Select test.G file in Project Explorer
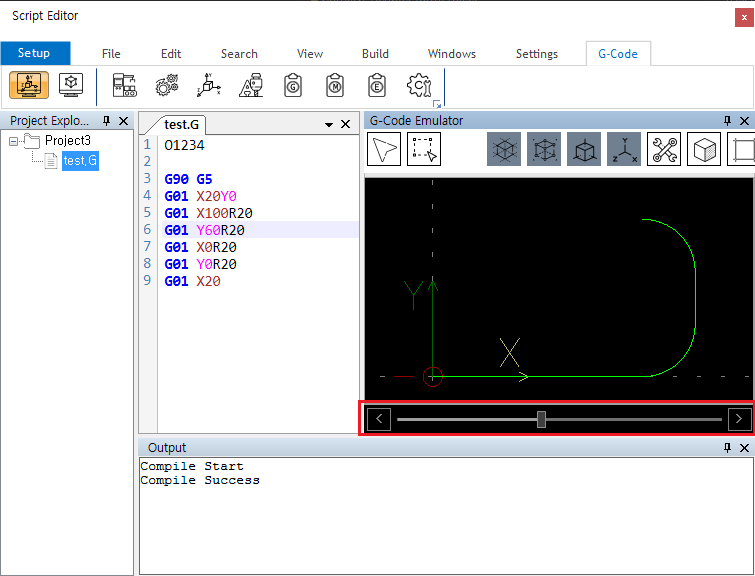This screenshot has width=755, height=576. pyautogui.click(x=79, y=161)
